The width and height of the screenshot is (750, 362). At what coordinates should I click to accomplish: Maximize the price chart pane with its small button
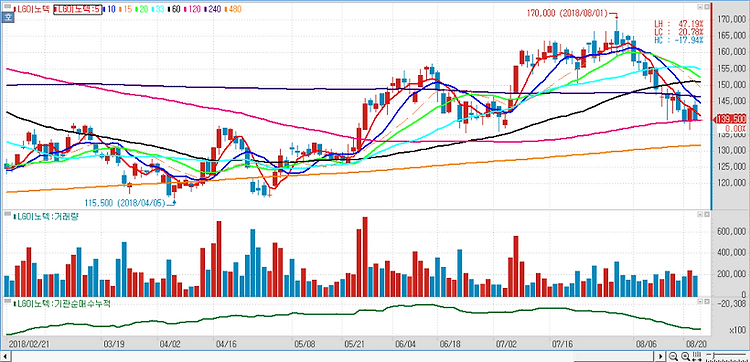[x=706, y=7]
